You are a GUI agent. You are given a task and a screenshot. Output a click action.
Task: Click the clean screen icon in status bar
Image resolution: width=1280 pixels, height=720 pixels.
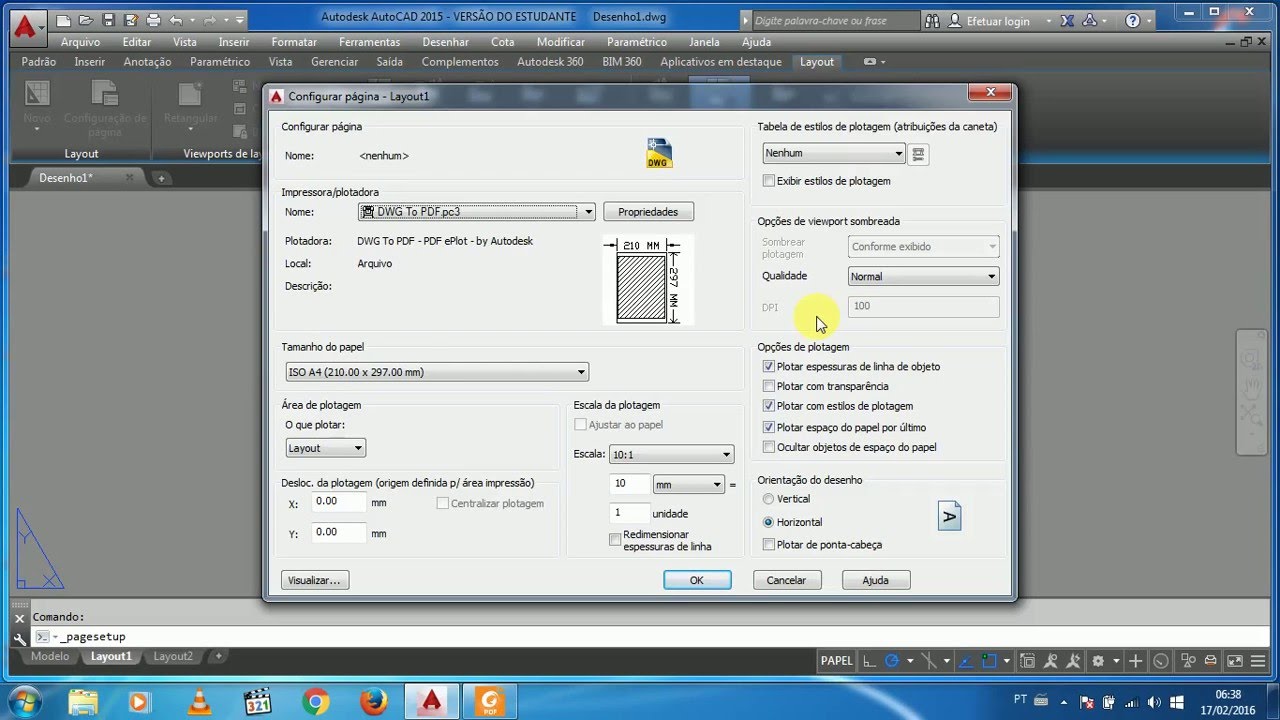1234,660
